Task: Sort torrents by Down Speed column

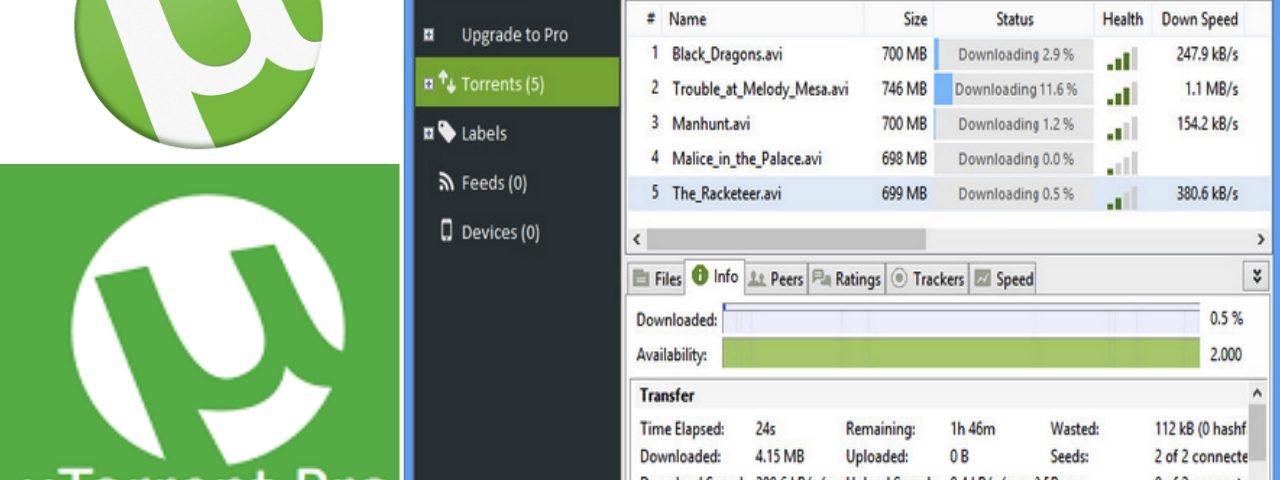Action: tap(1199, 19)
